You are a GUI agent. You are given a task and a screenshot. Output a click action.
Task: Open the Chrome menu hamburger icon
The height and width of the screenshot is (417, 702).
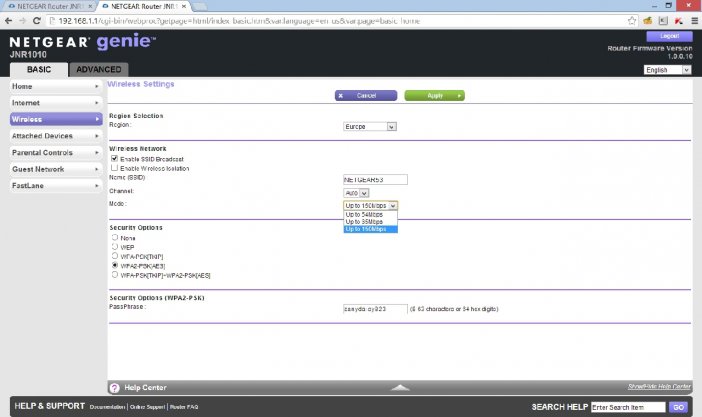click(694, 21)
